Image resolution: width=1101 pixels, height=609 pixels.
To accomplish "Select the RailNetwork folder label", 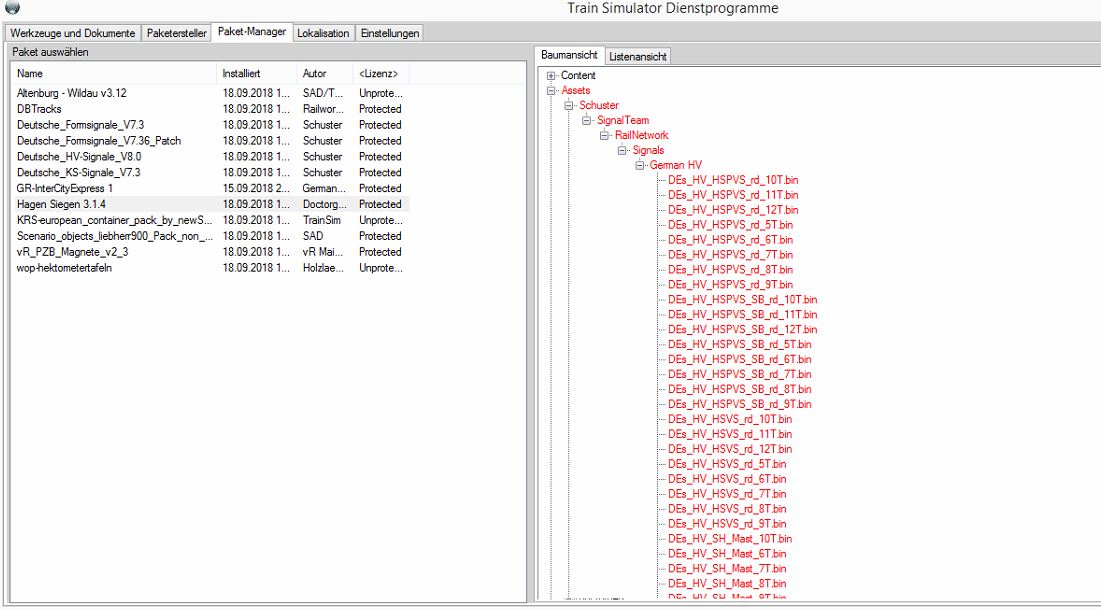I will [642, 136].
